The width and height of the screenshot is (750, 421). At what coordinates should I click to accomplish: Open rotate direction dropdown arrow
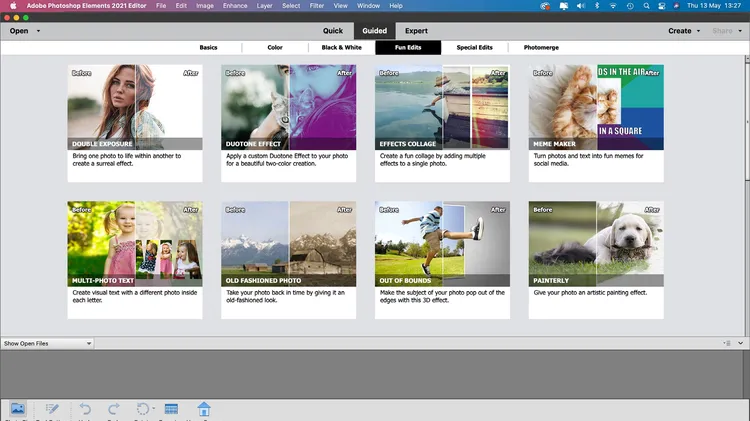tap(154, 408)
